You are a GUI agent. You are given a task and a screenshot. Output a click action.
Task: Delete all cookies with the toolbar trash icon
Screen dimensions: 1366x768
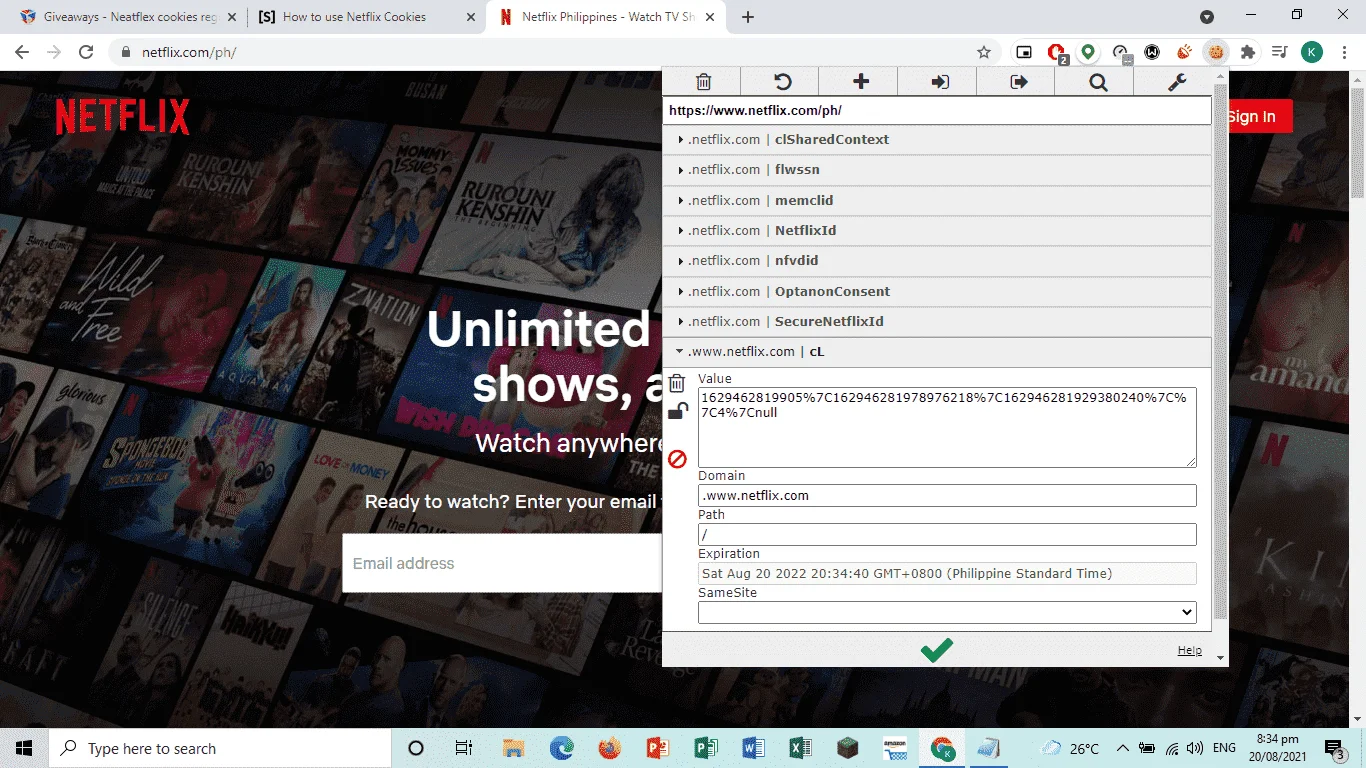click(703, 82)
